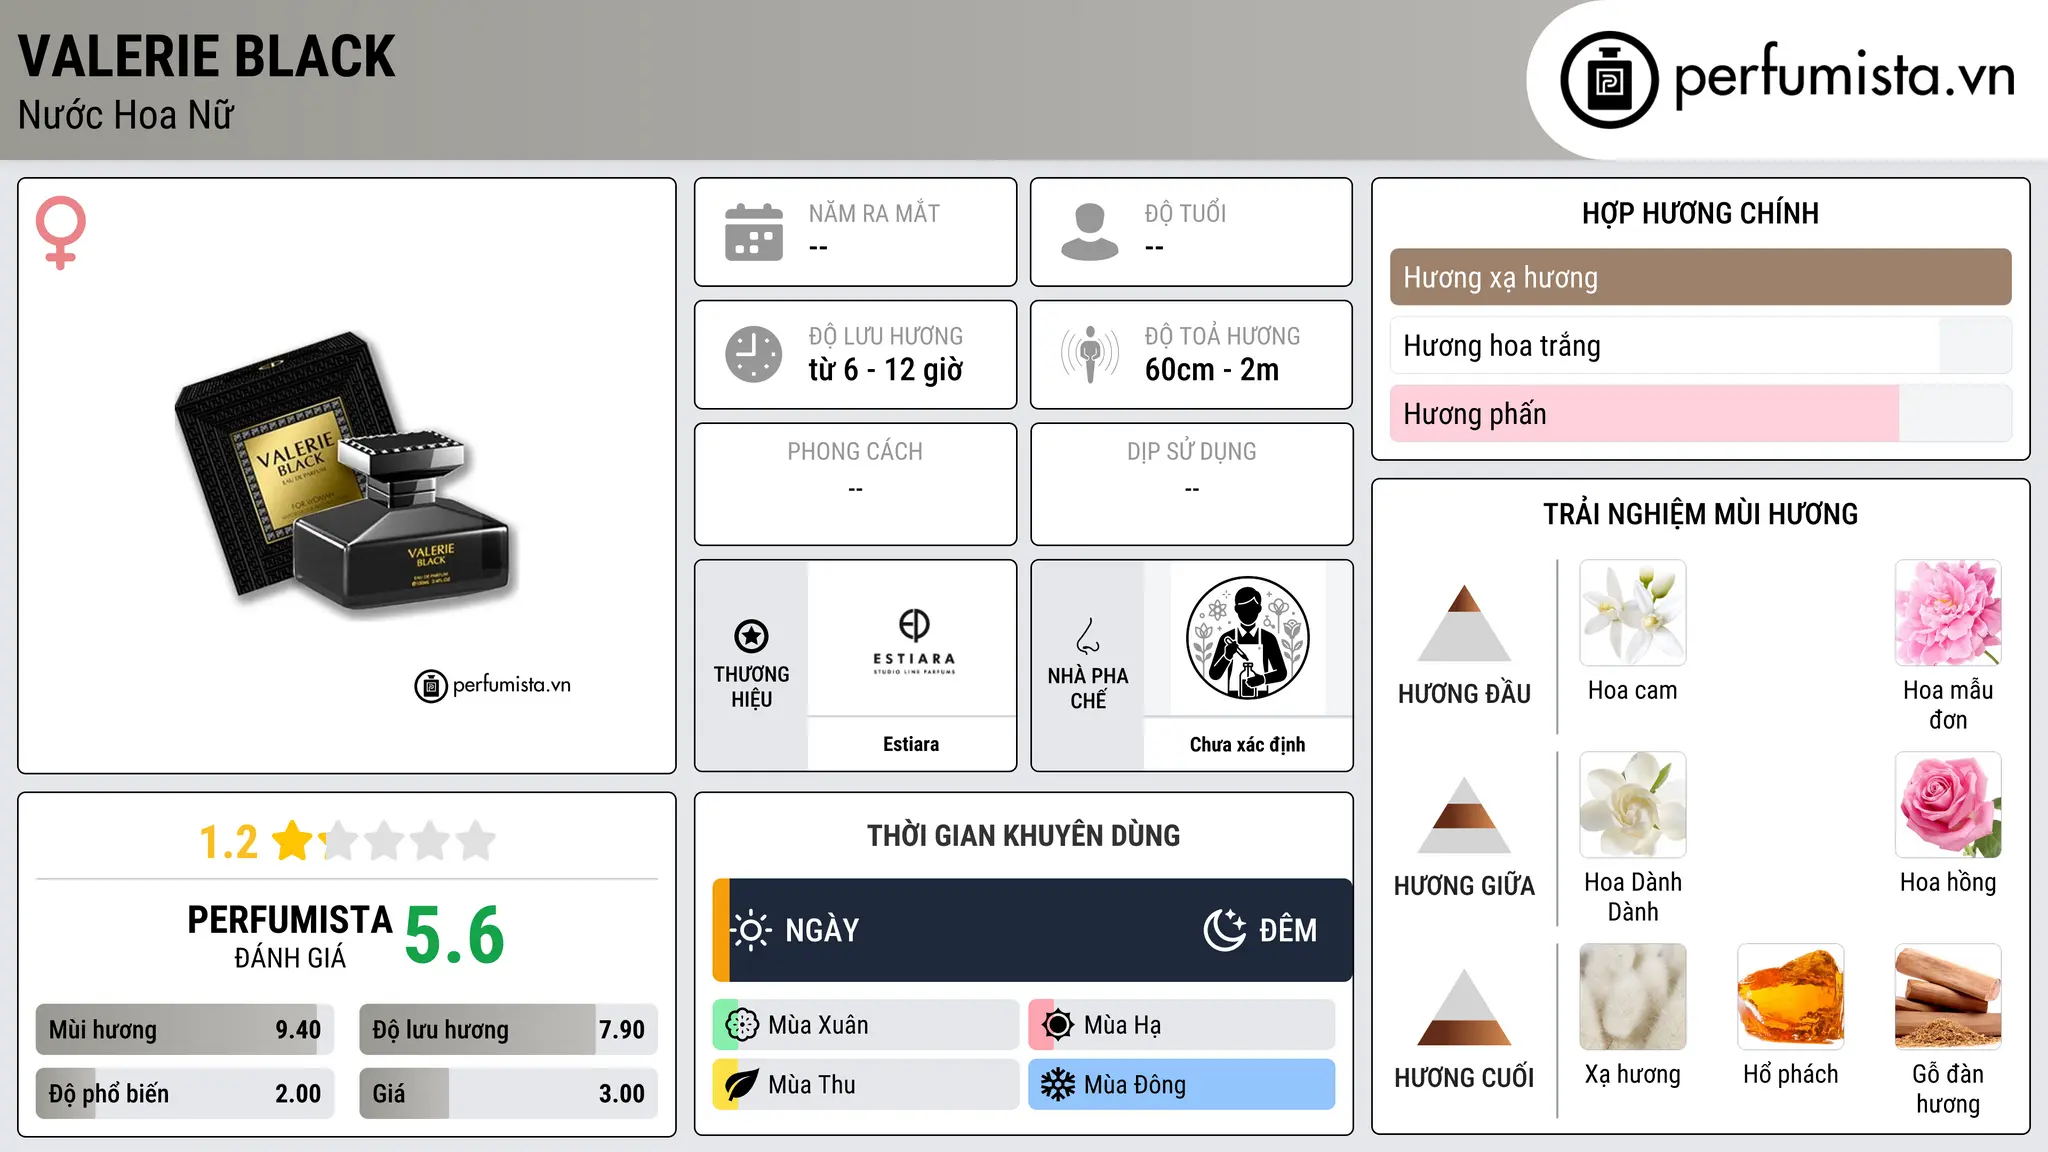Click the perfumer illustration above Chưa xác định
The image size is (2048, 1152).
1247,638
